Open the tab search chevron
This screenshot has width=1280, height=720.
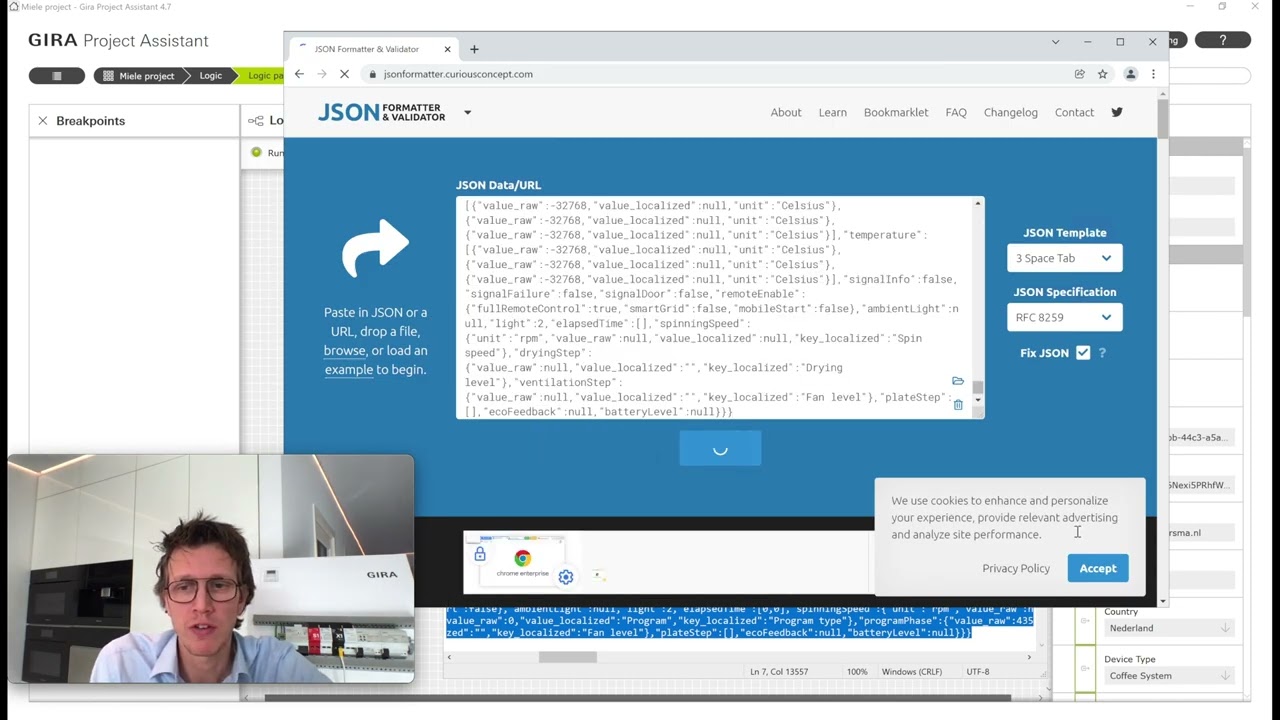[1055, 42]
